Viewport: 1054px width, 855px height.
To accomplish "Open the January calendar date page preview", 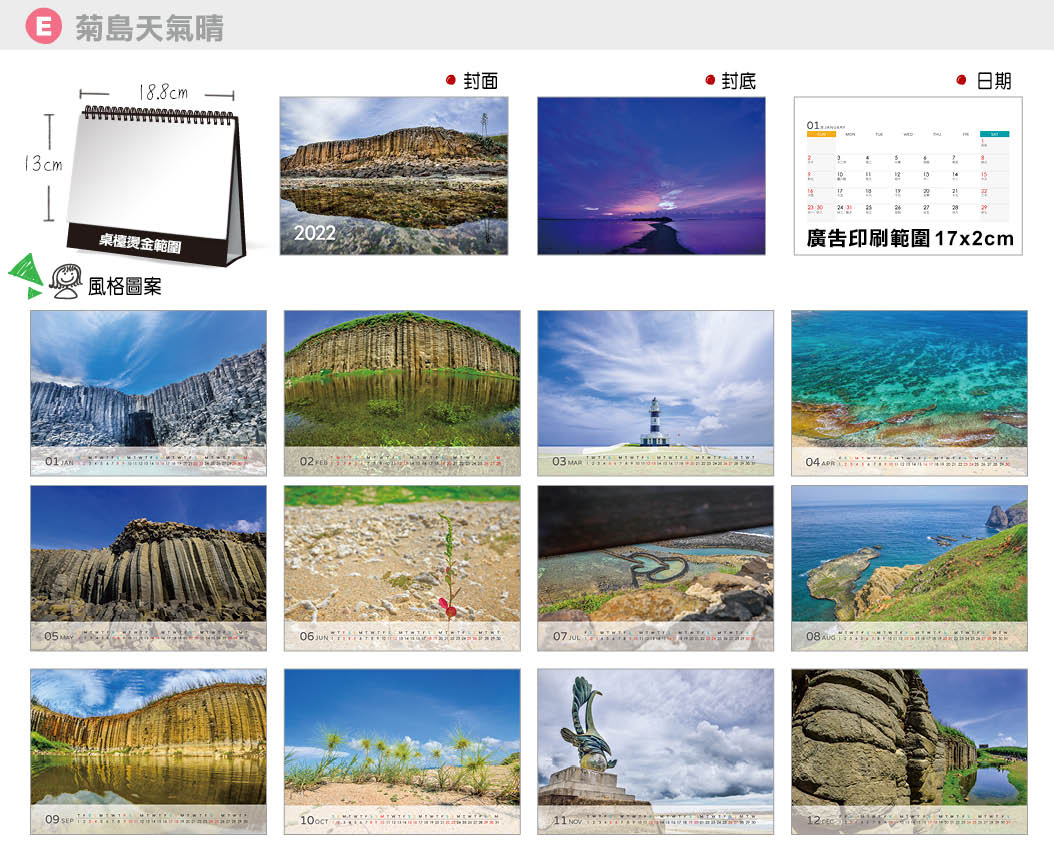I will point(907,170).
